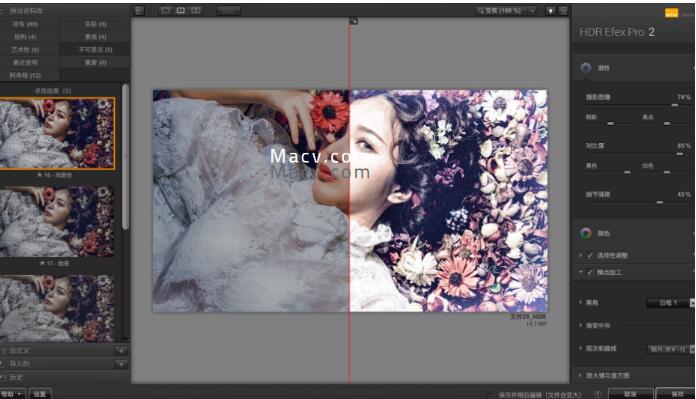Expand the 选择性调整 section triangle
This screenshot has width=696, height=399.
(x=581, y=255)
